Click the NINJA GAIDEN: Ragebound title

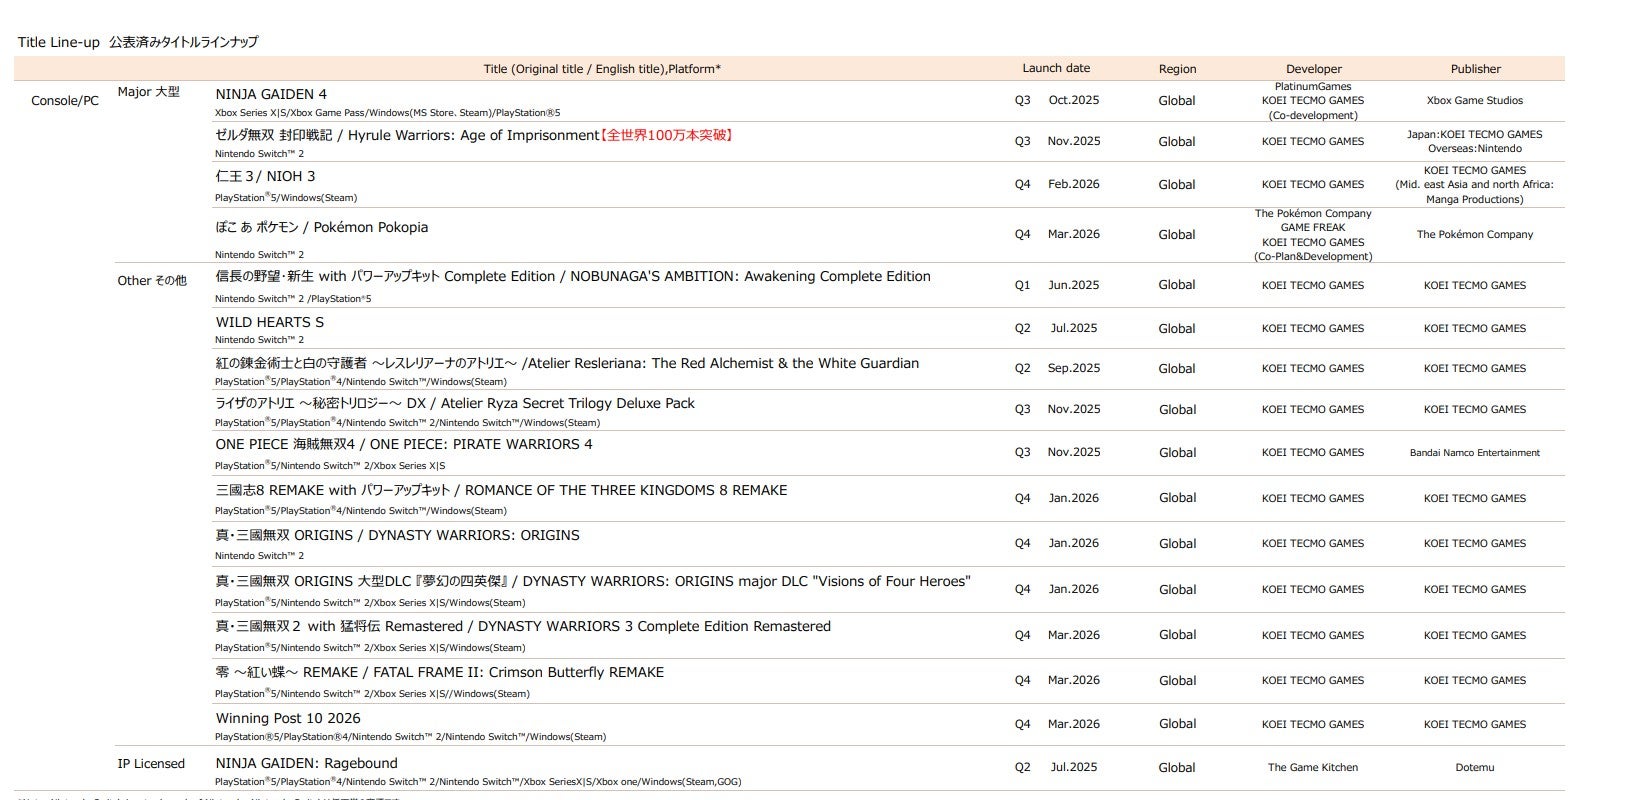point(306,763)
